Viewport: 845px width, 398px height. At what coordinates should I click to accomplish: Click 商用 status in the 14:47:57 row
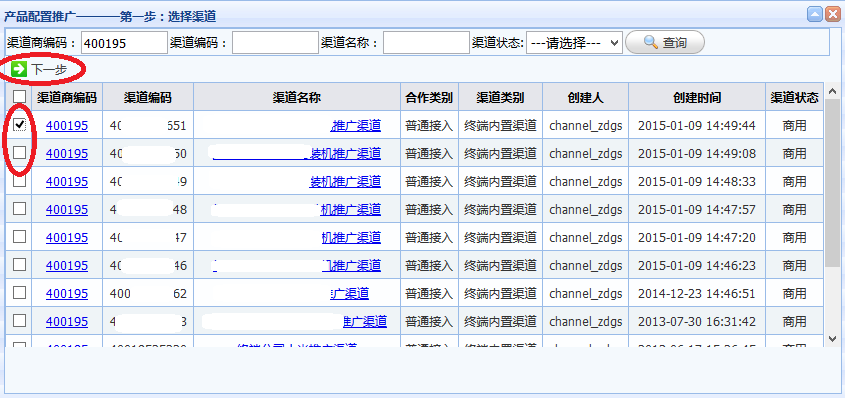point(794,209)
